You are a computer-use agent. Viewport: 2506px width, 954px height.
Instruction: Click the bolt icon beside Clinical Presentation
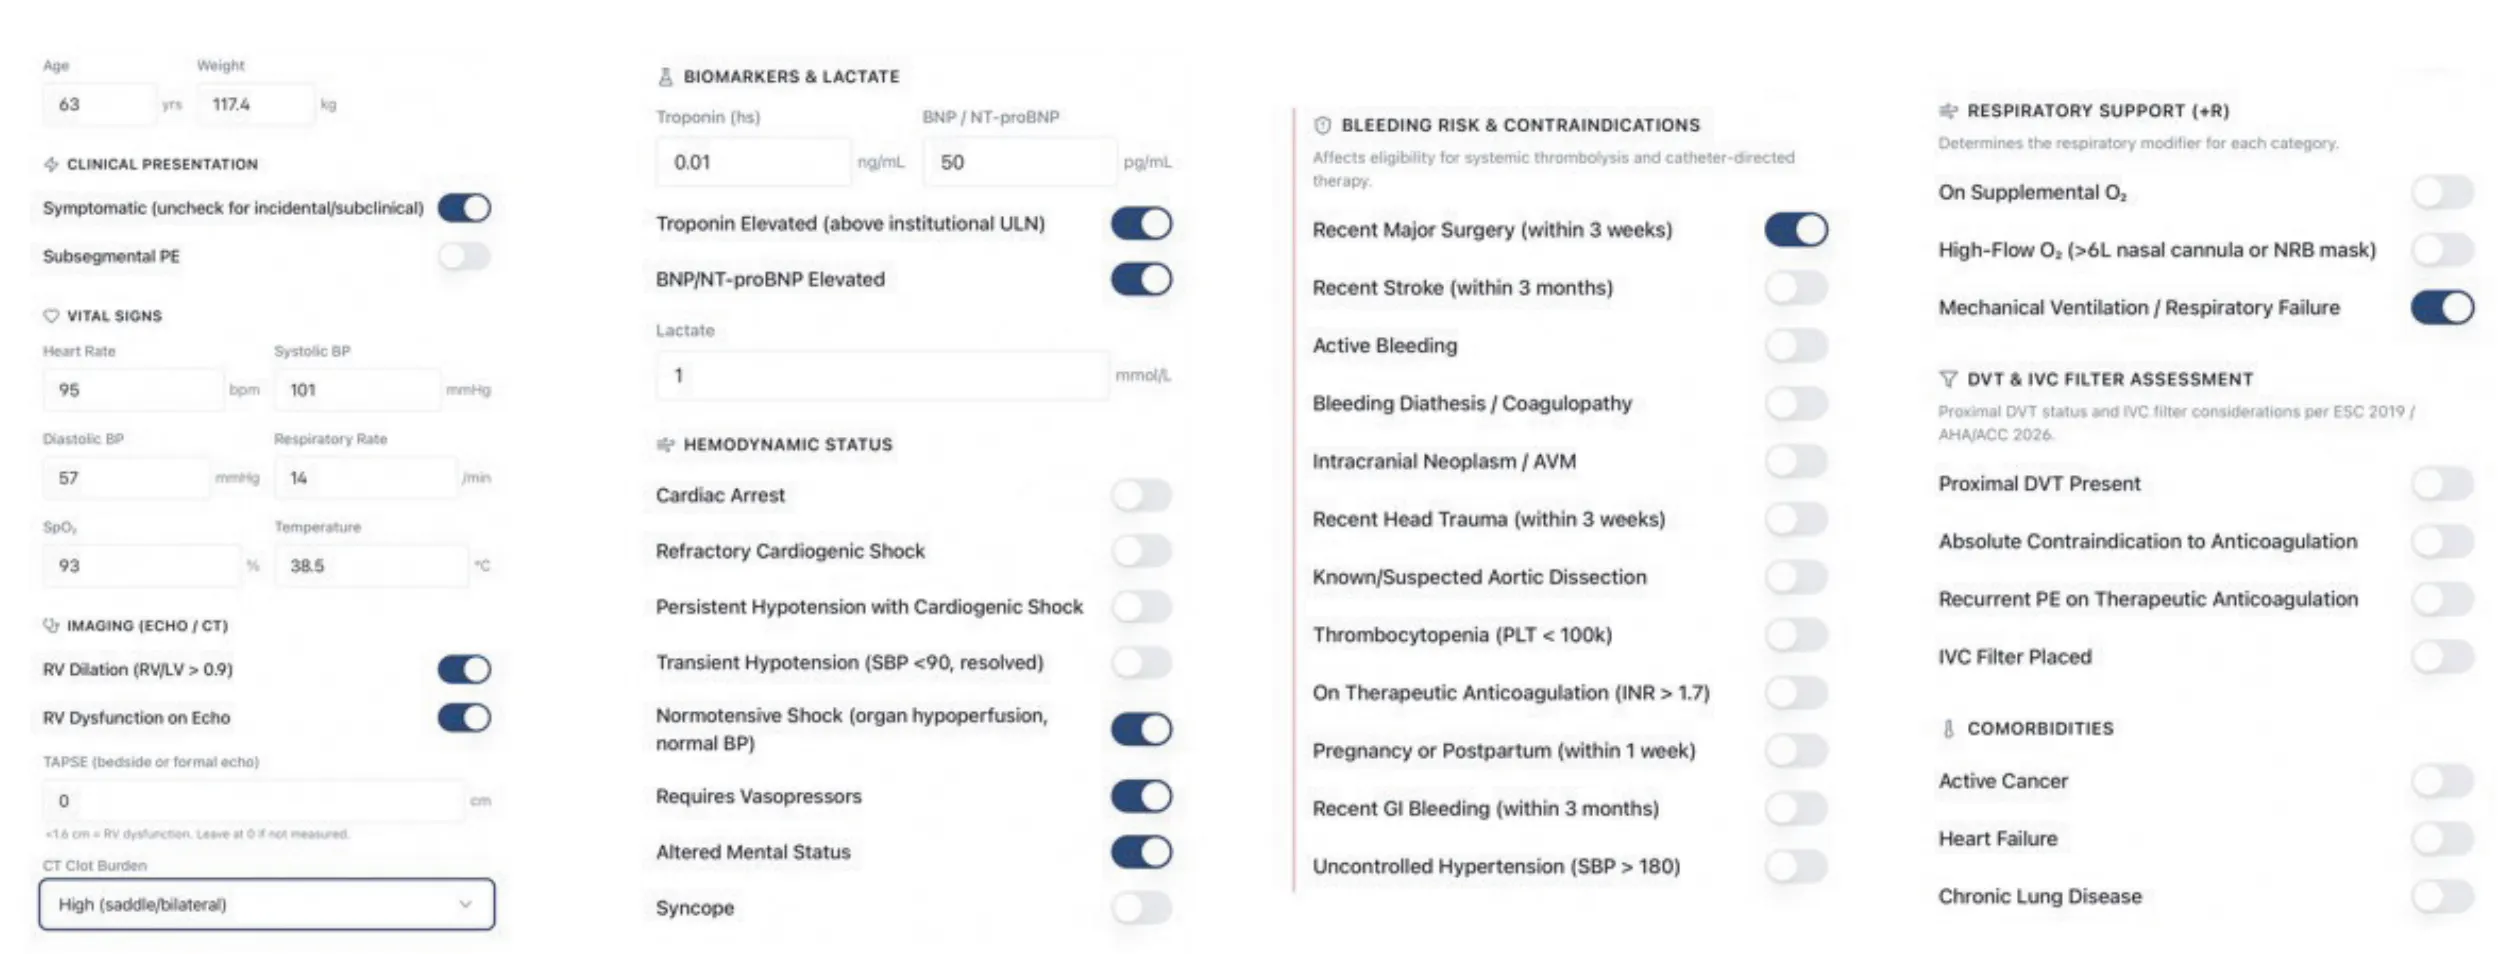(x=51, y=164)
